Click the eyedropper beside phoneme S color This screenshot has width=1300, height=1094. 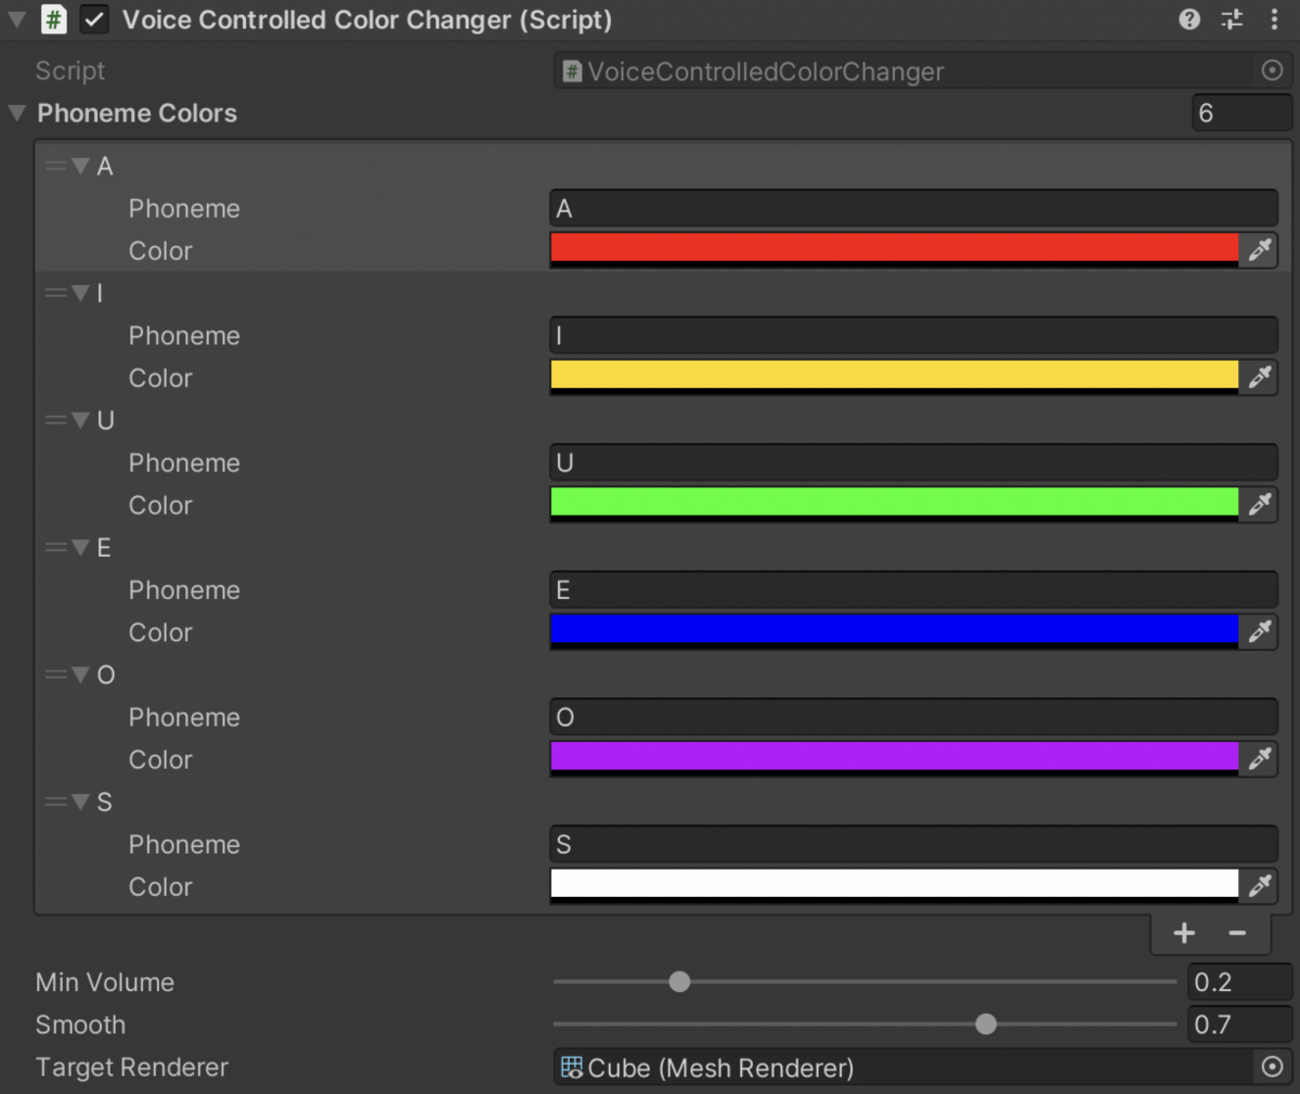click(x=1259, y=885)
